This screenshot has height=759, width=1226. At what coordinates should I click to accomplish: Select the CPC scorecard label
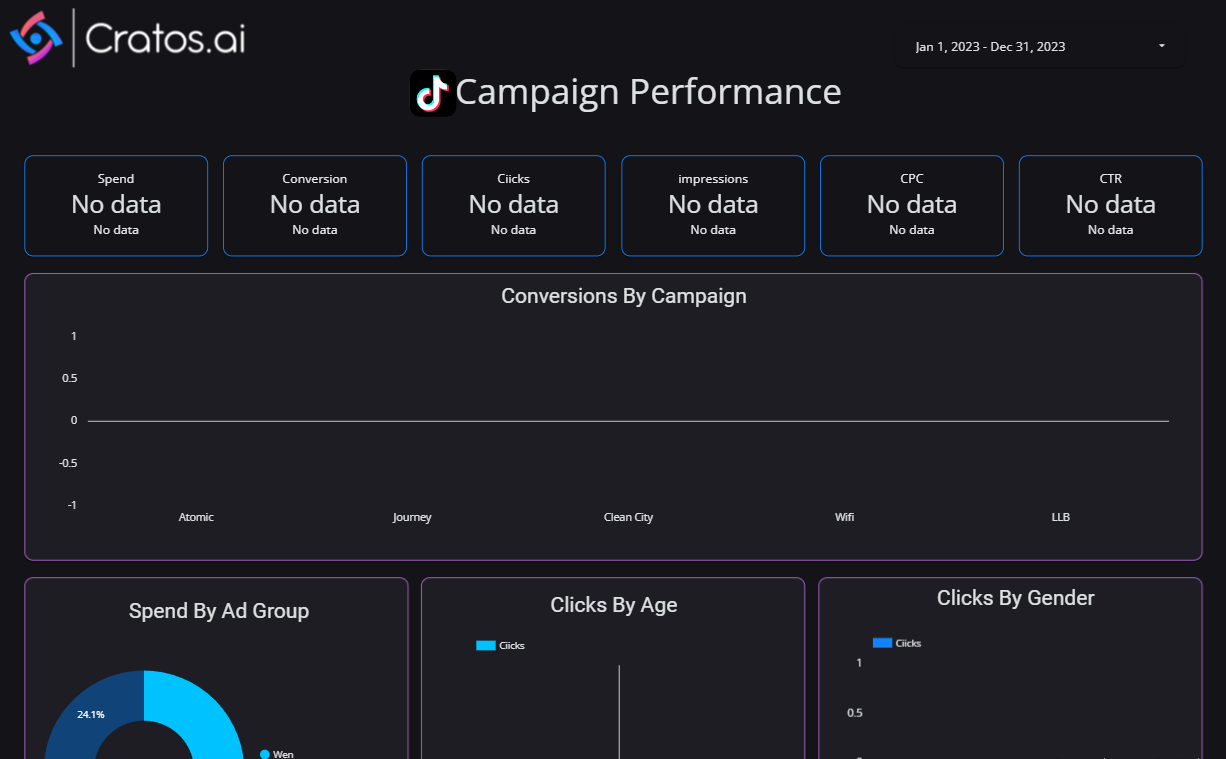click(x=912, y=179)
